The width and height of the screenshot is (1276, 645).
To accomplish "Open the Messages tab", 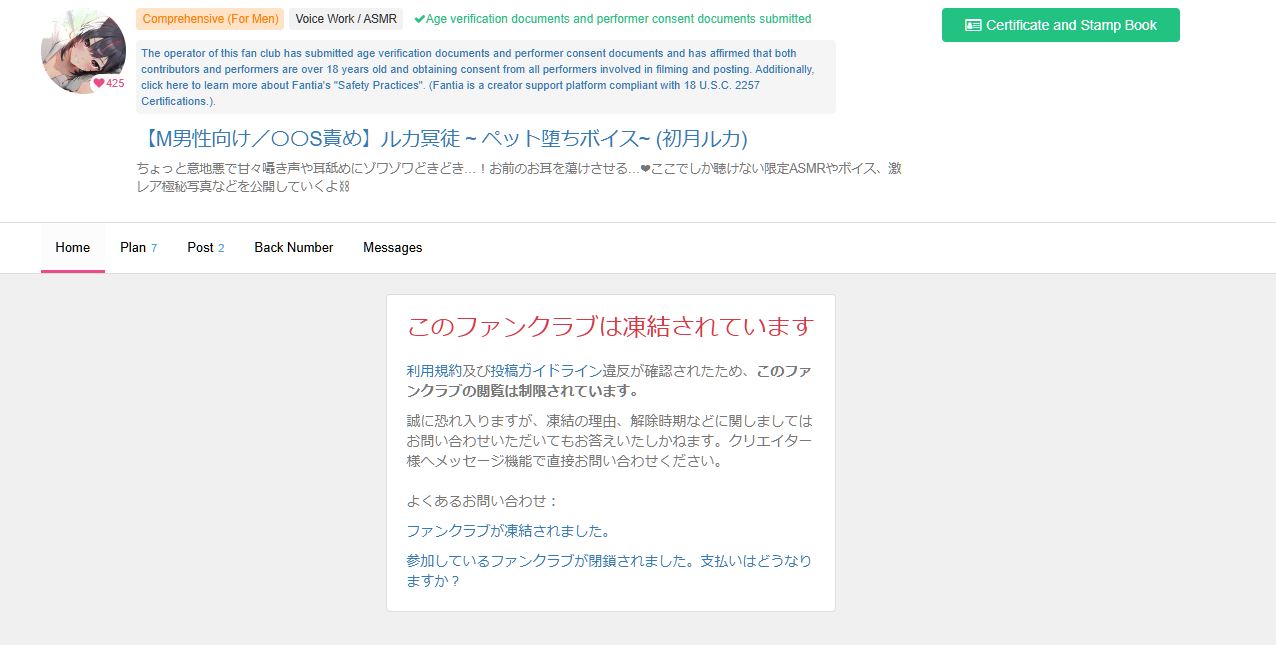I will (392, 247).
